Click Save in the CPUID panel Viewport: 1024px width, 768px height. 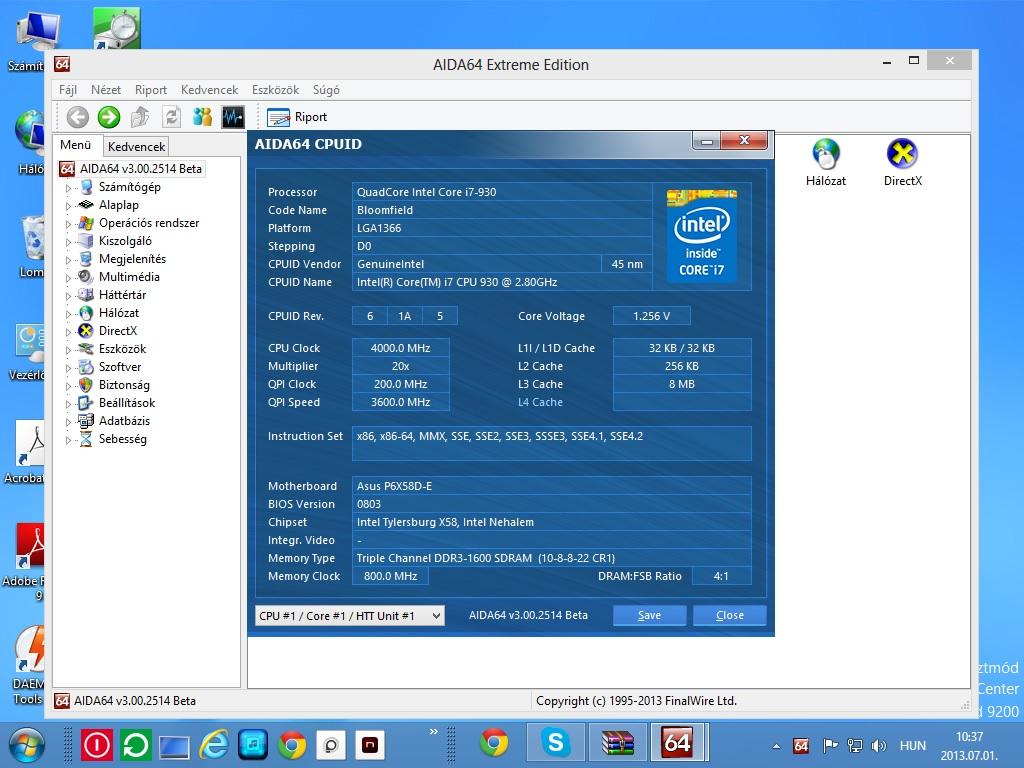point(649,615)
